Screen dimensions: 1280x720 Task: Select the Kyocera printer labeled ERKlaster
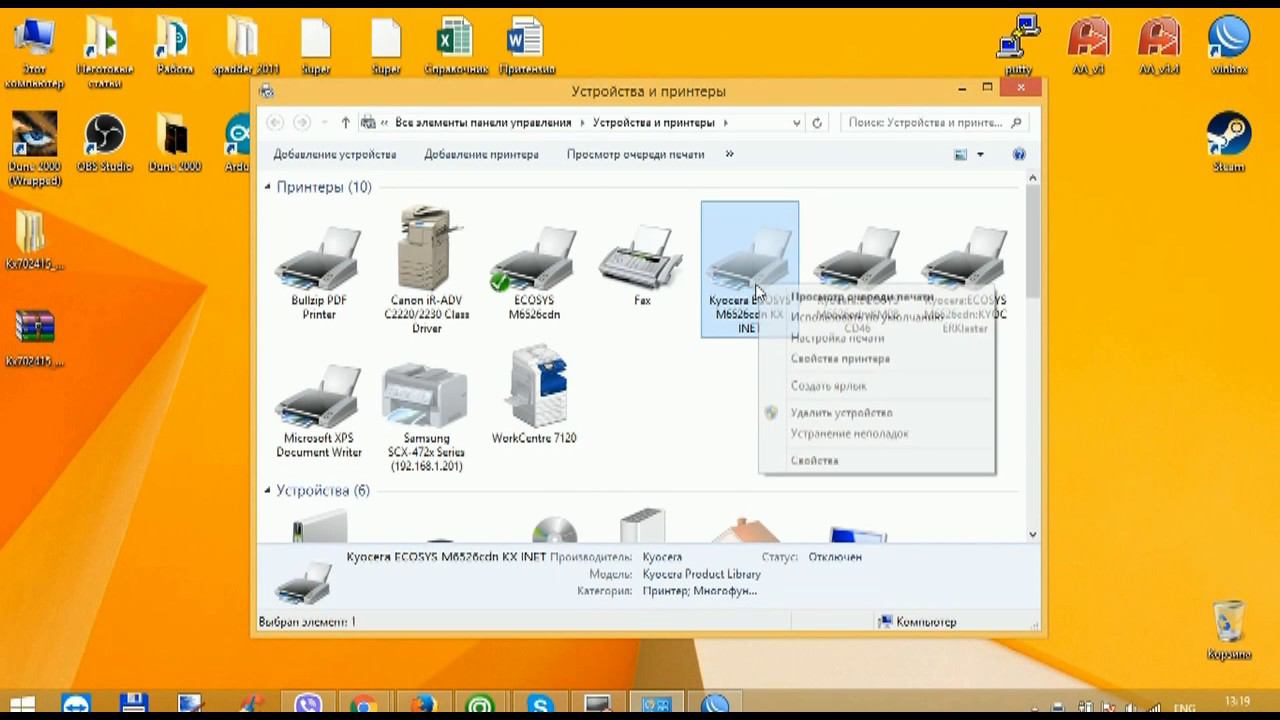(964, 277)
